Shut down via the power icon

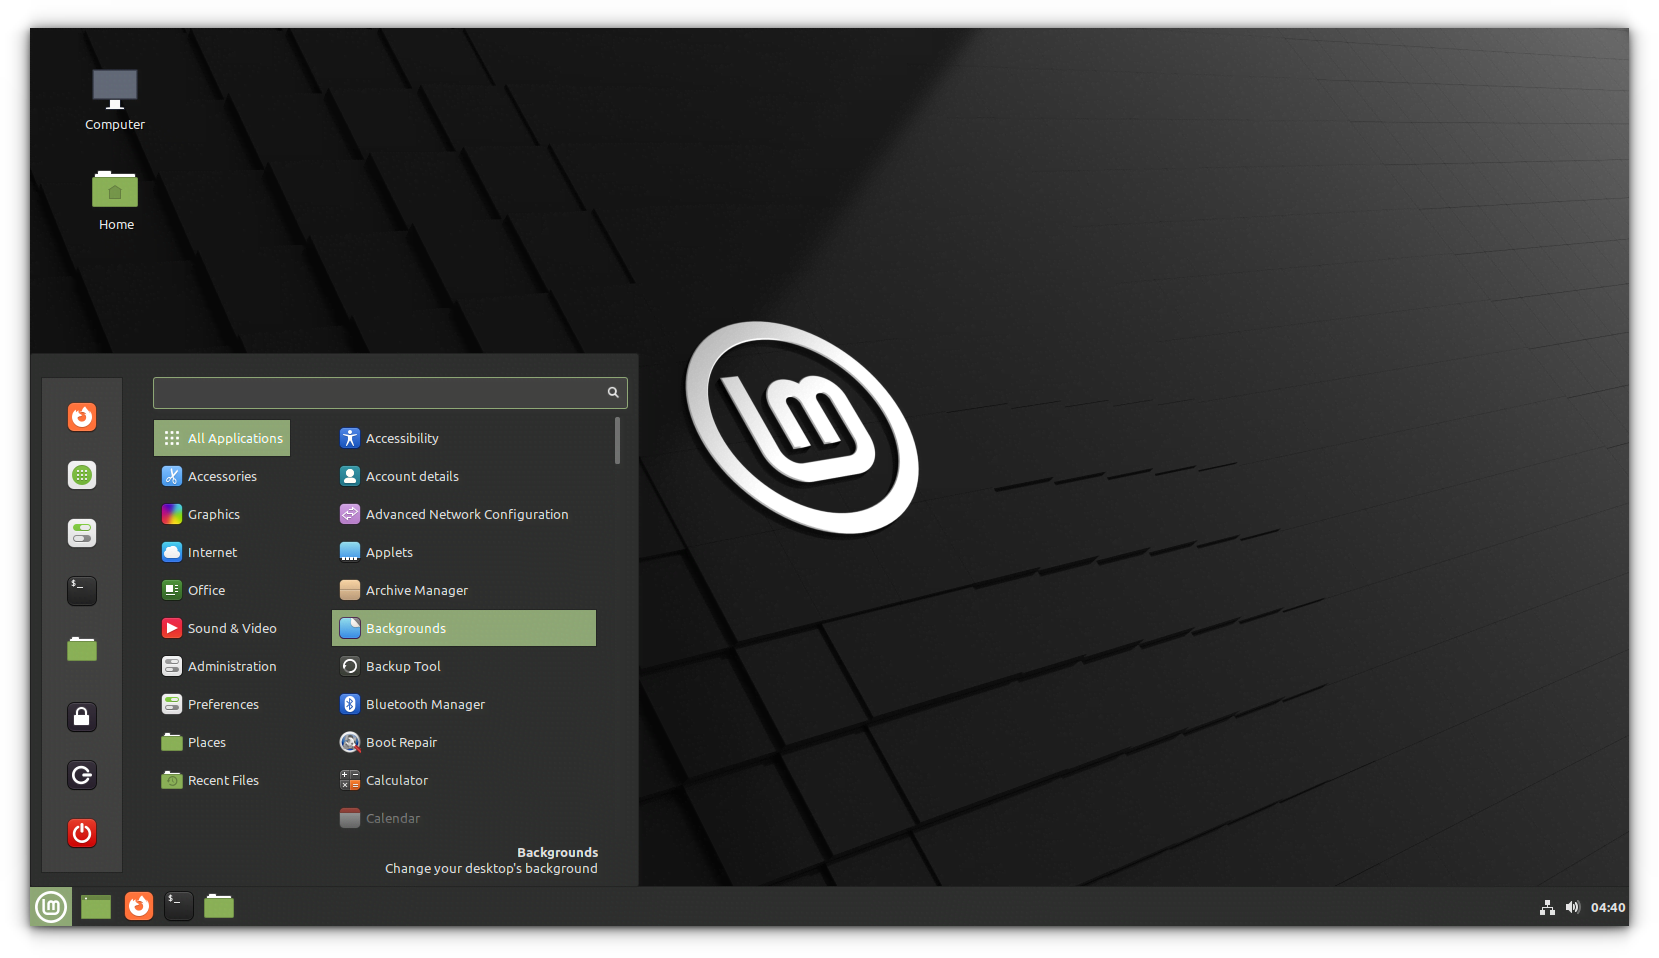tap(81, 832)
